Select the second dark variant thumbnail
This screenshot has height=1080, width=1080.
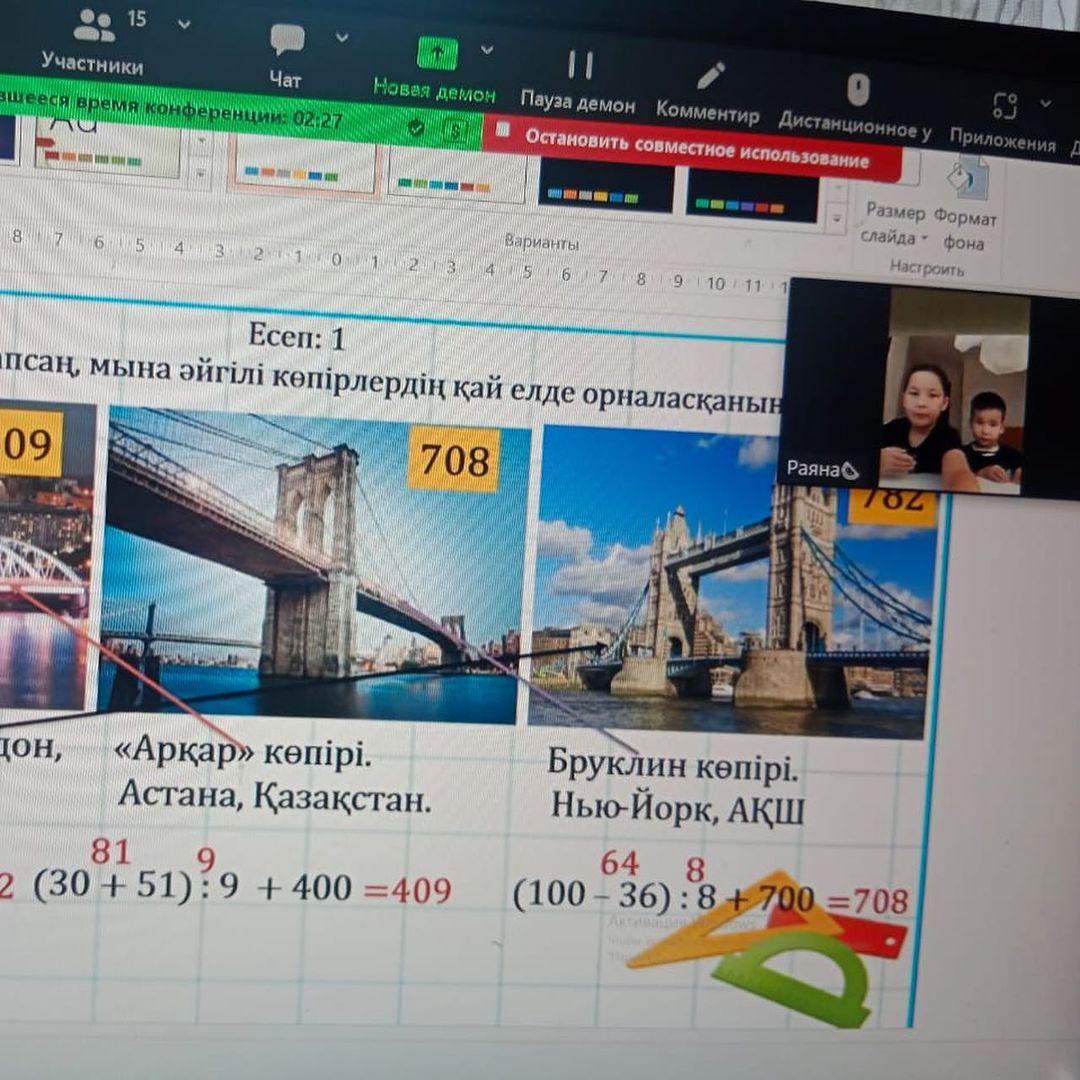tap(752, 195)
